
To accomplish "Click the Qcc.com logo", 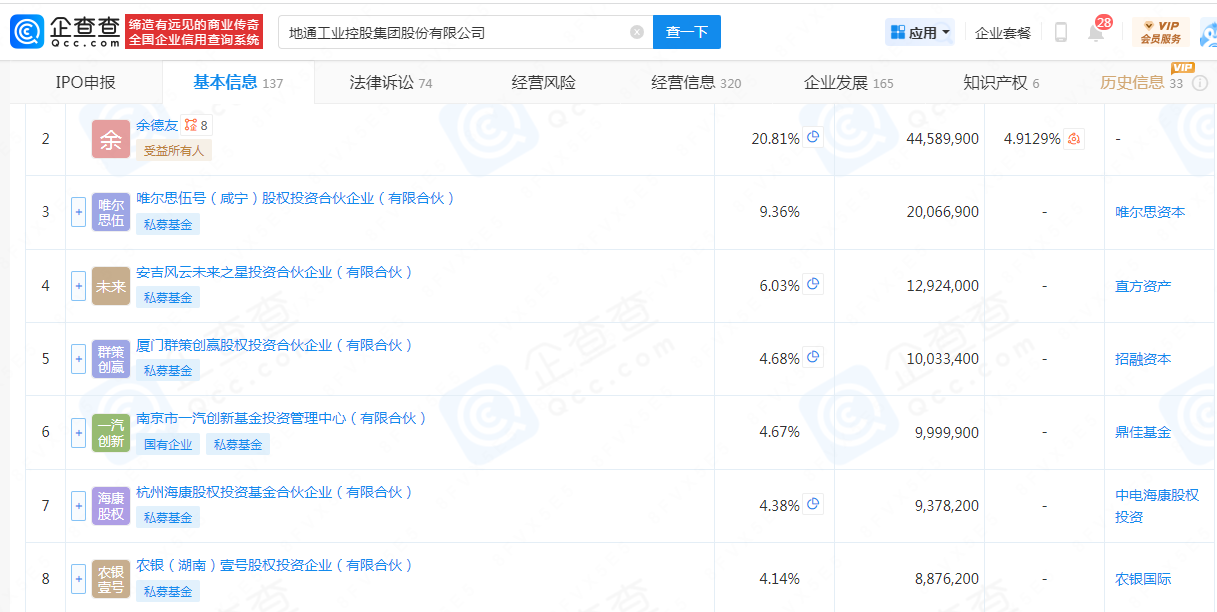I will coord(65,32).
